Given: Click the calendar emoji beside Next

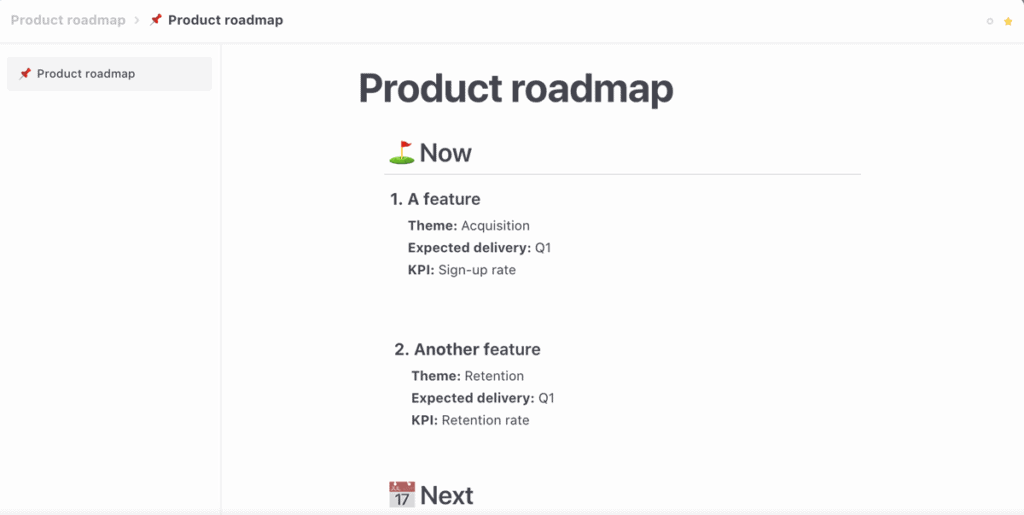Looking at the screenshot, I should 402,495.
